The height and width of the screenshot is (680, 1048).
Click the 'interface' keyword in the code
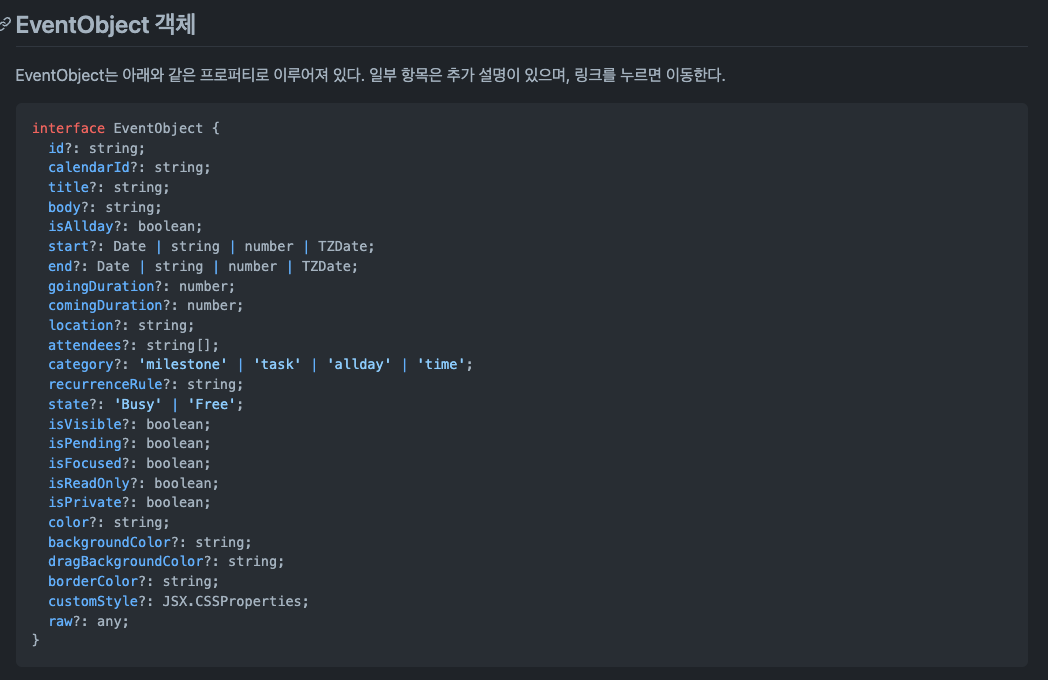pyautogui.click(x=68, y=128)
